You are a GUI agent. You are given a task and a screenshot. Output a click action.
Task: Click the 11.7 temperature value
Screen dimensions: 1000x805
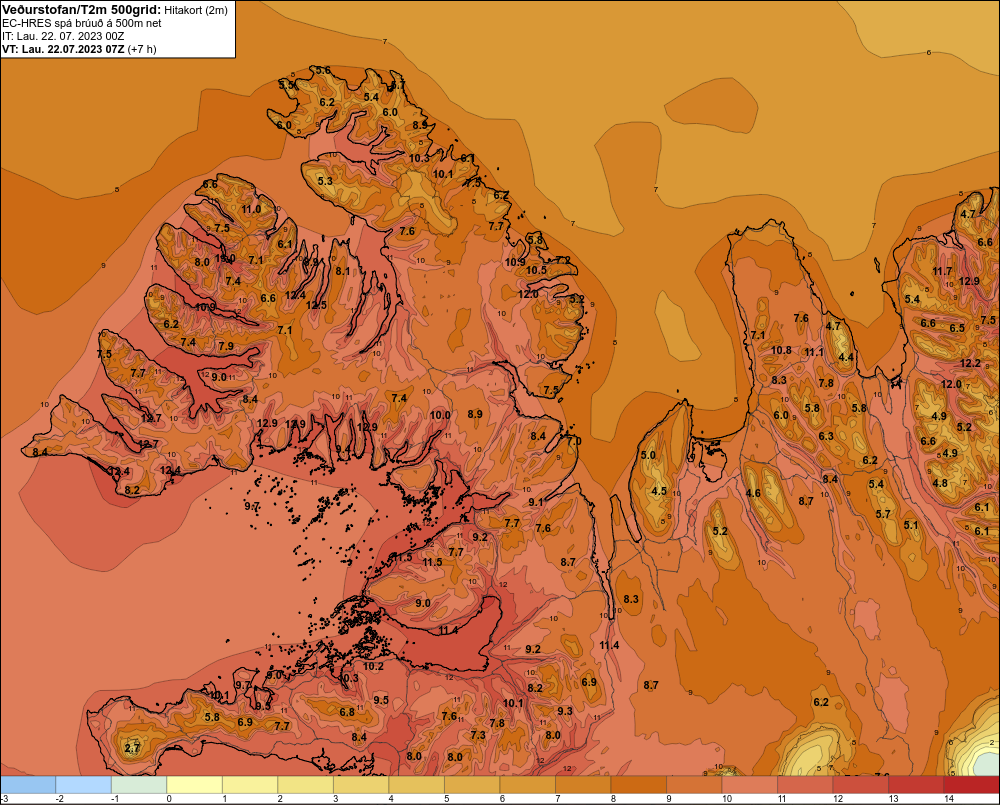943,271
